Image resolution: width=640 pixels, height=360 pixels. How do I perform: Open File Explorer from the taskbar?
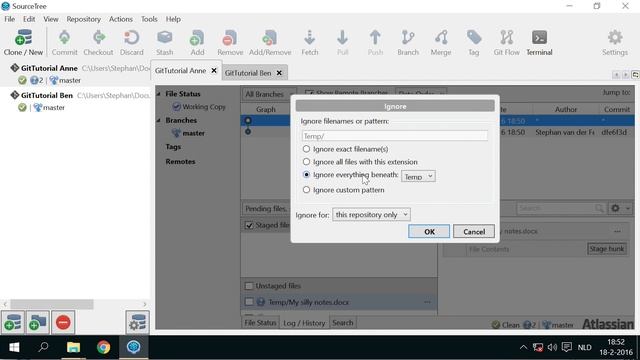[73, 347]
